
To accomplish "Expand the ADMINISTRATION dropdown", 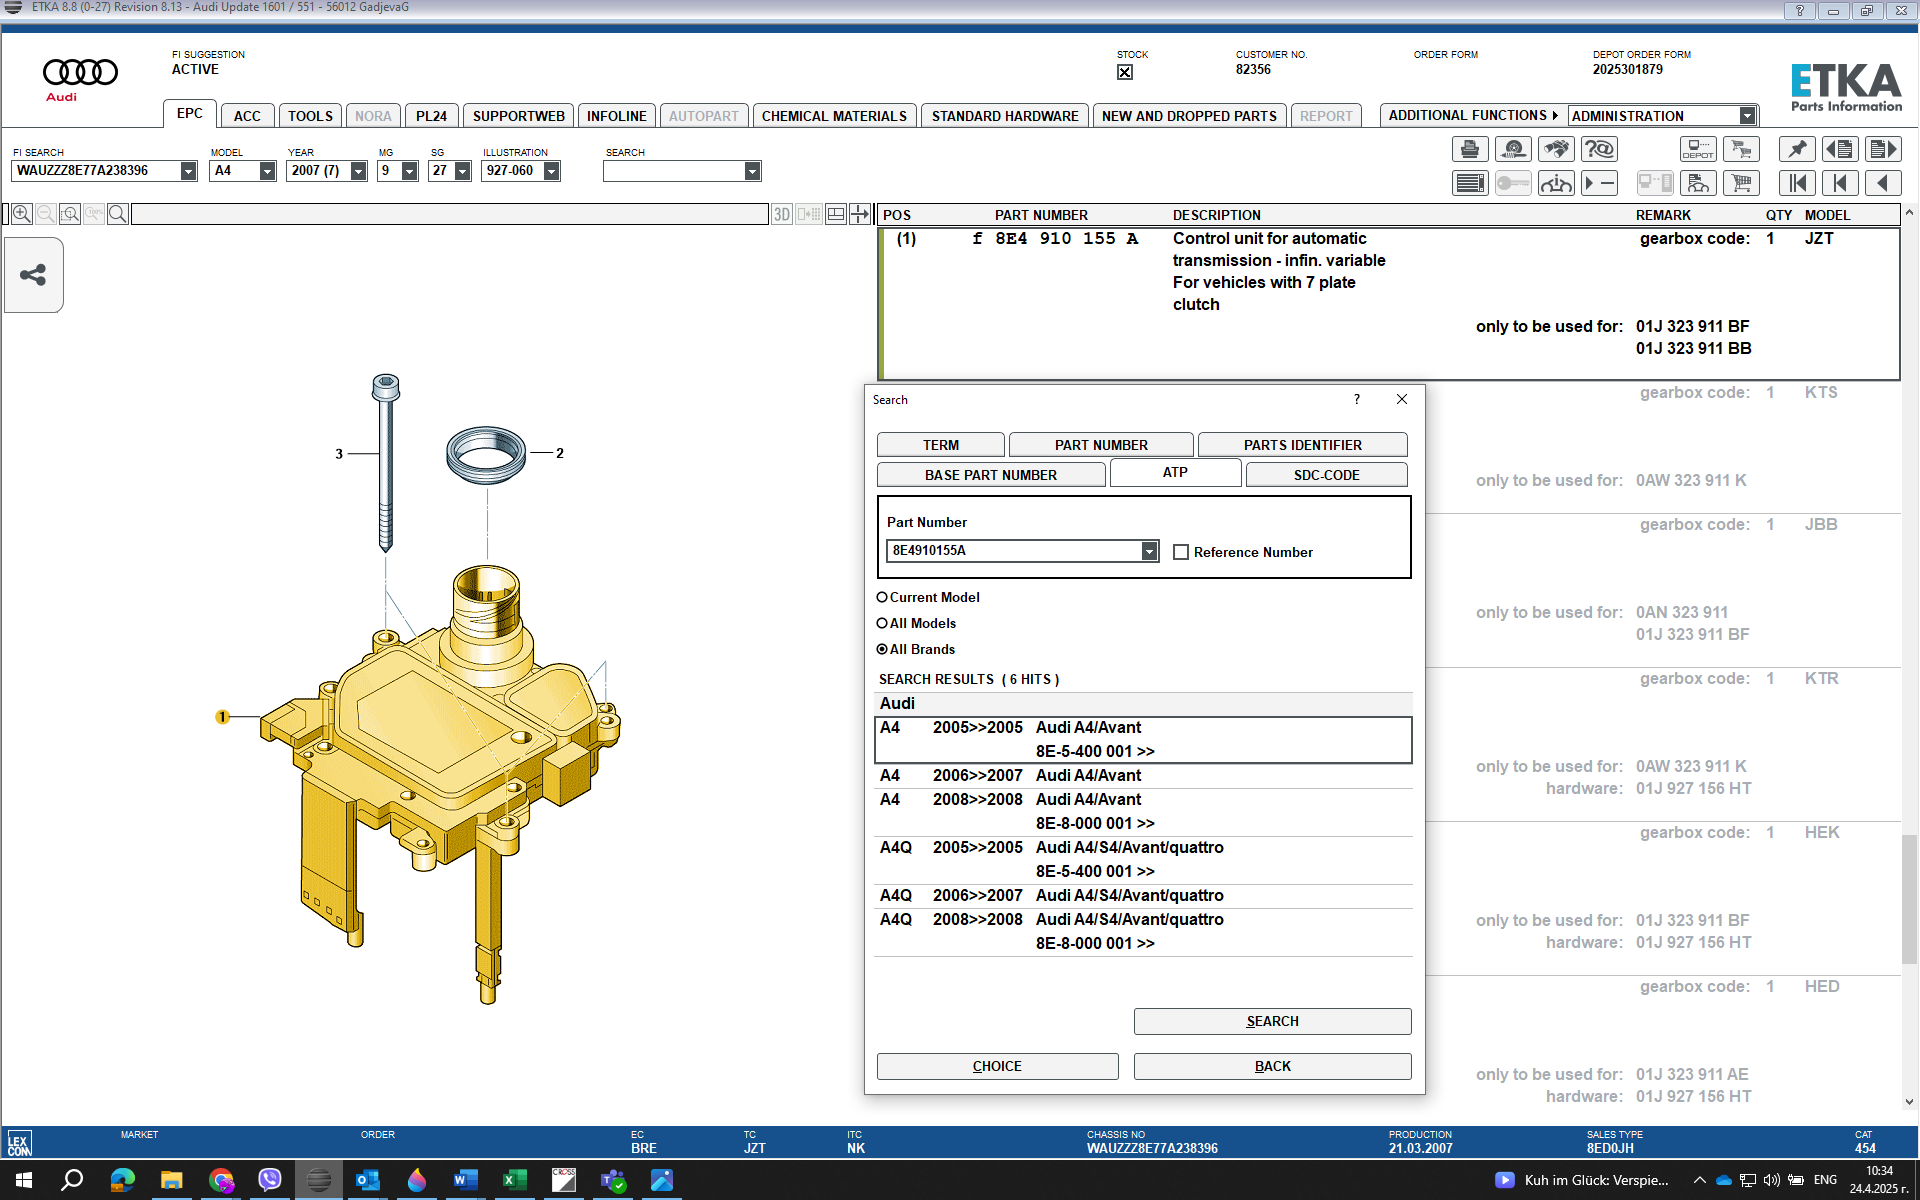I will pyautogui.click(x=1746, y=116).
